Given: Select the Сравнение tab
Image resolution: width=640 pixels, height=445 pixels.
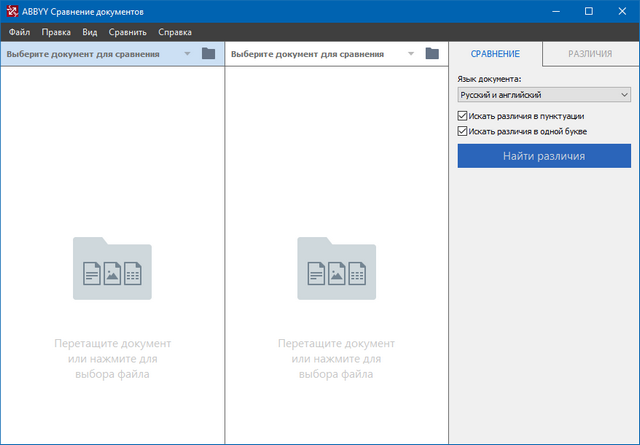Looking at the screenshot, I should (x=495, y=53).
